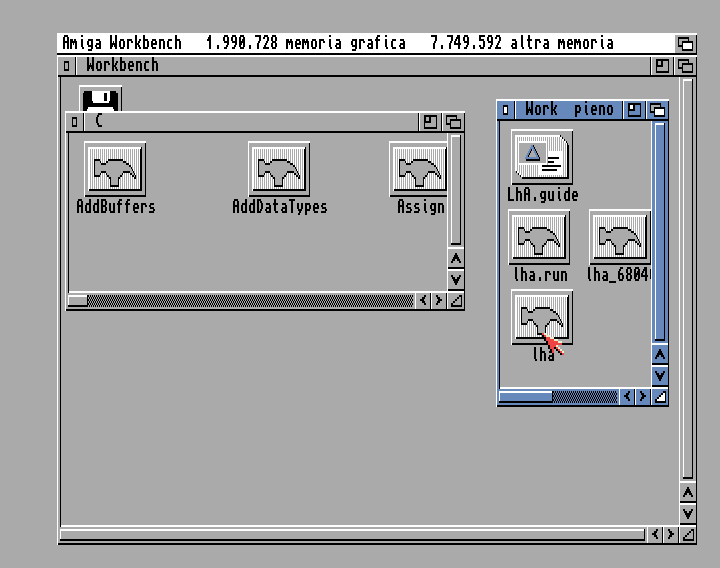Screen dimensions: 720x568
Task: Click down arrow in C window scrollbar
Action: tap(456, 279)
